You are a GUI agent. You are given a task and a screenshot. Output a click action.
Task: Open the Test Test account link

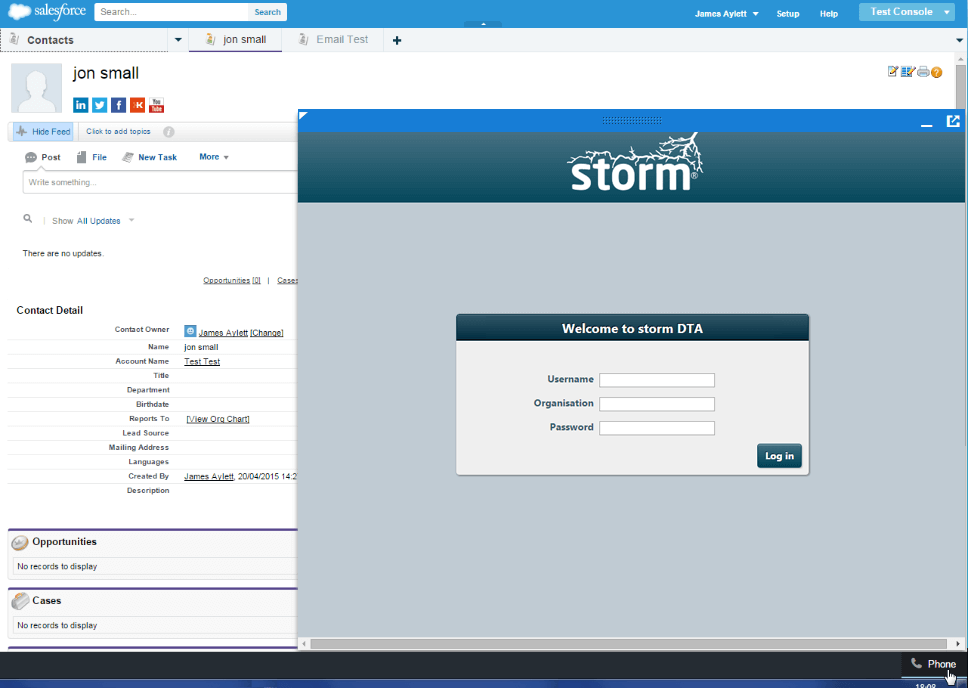(202, 361)
